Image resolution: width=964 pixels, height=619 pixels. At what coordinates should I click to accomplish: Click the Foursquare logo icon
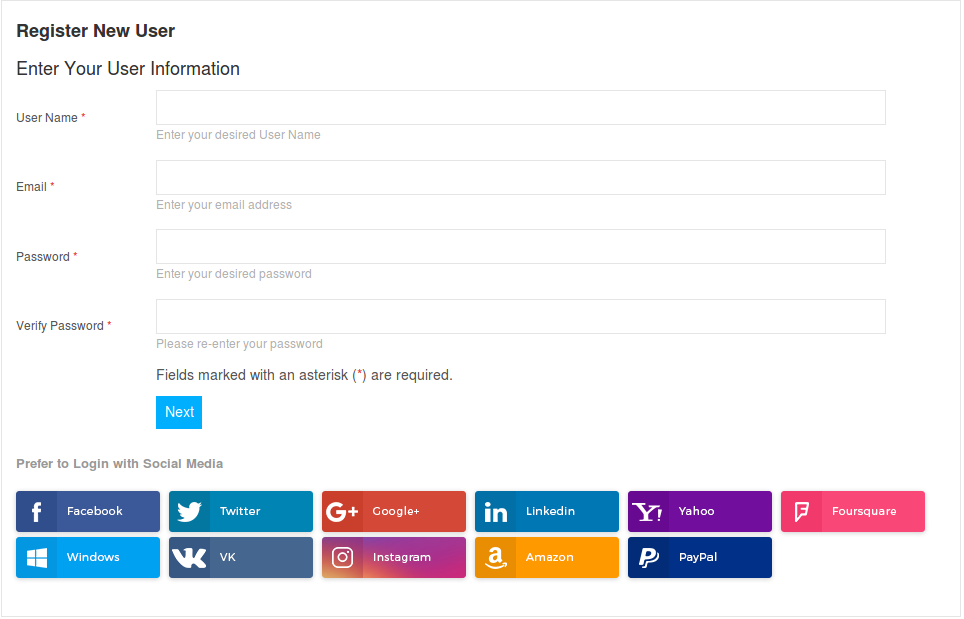click(801, 512)
